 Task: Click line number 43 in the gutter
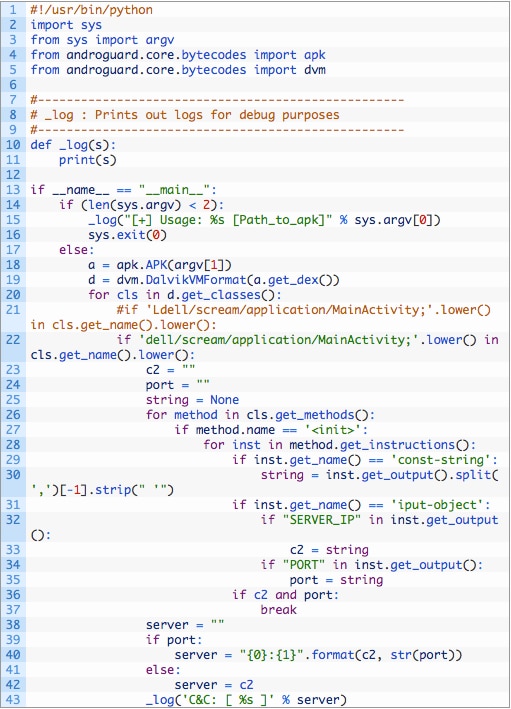tap(13, 699)
